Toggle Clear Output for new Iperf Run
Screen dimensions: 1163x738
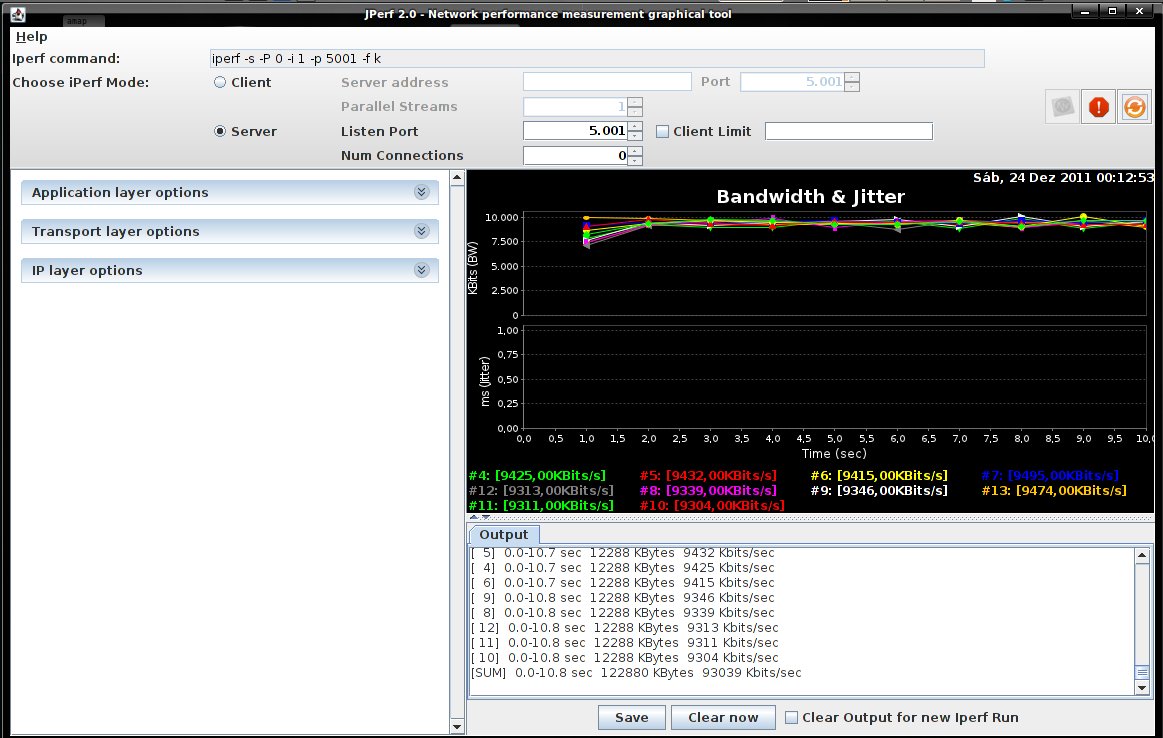pyautogui.click(x=791, y=717)
